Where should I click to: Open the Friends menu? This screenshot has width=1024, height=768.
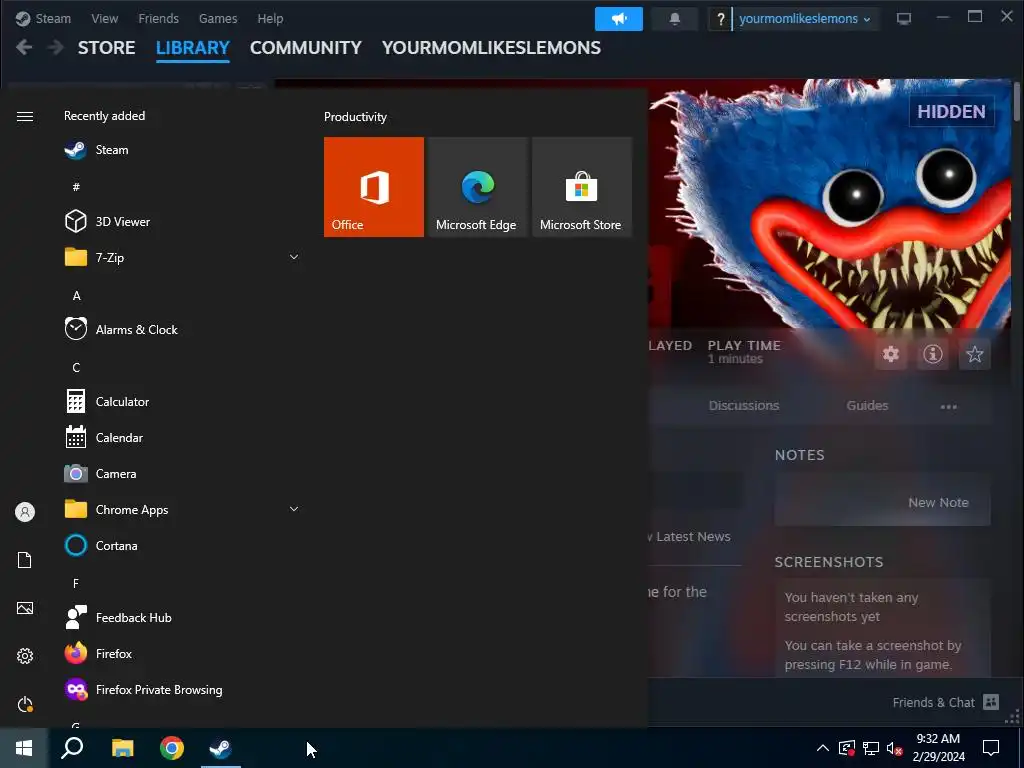pos(158,18)
